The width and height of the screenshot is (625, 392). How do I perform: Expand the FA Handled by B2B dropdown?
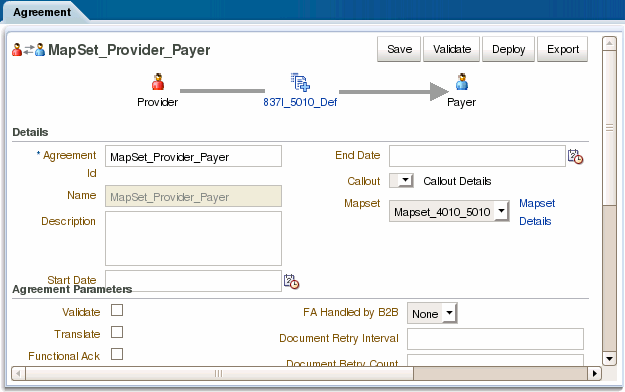pyautogui.click(x=432, y=313)
